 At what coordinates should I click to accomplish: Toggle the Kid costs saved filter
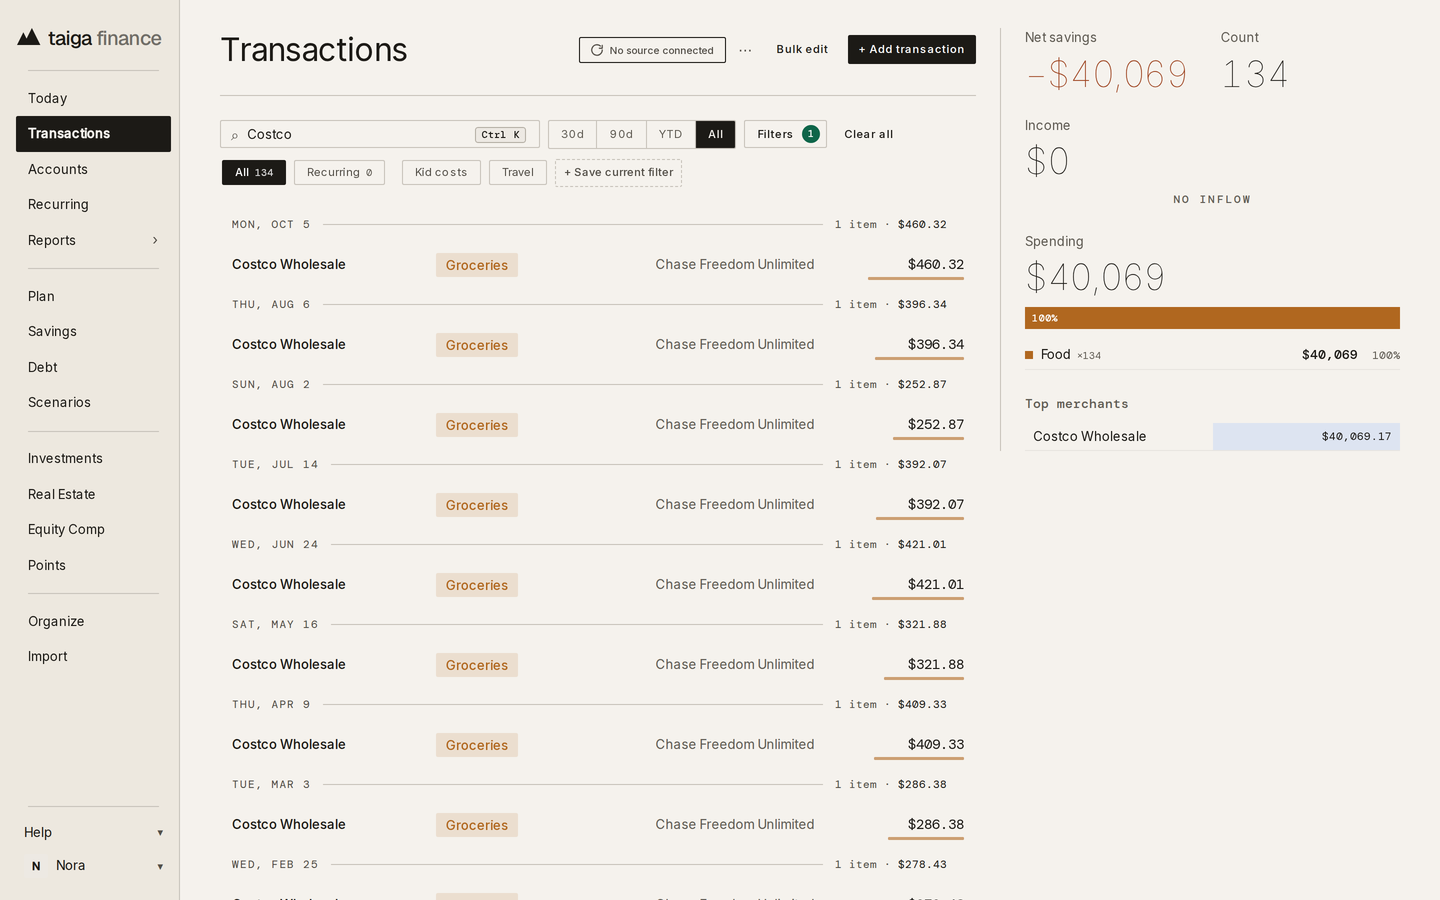pos(441,172)
